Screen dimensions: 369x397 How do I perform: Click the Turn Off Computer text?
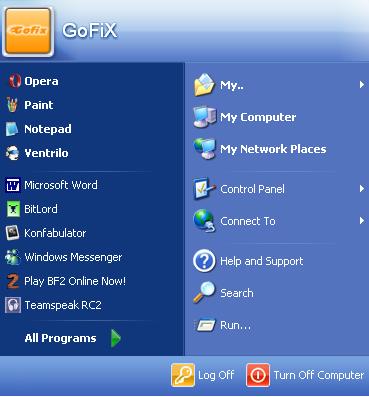pyautogui.click(x=319, y=375)
